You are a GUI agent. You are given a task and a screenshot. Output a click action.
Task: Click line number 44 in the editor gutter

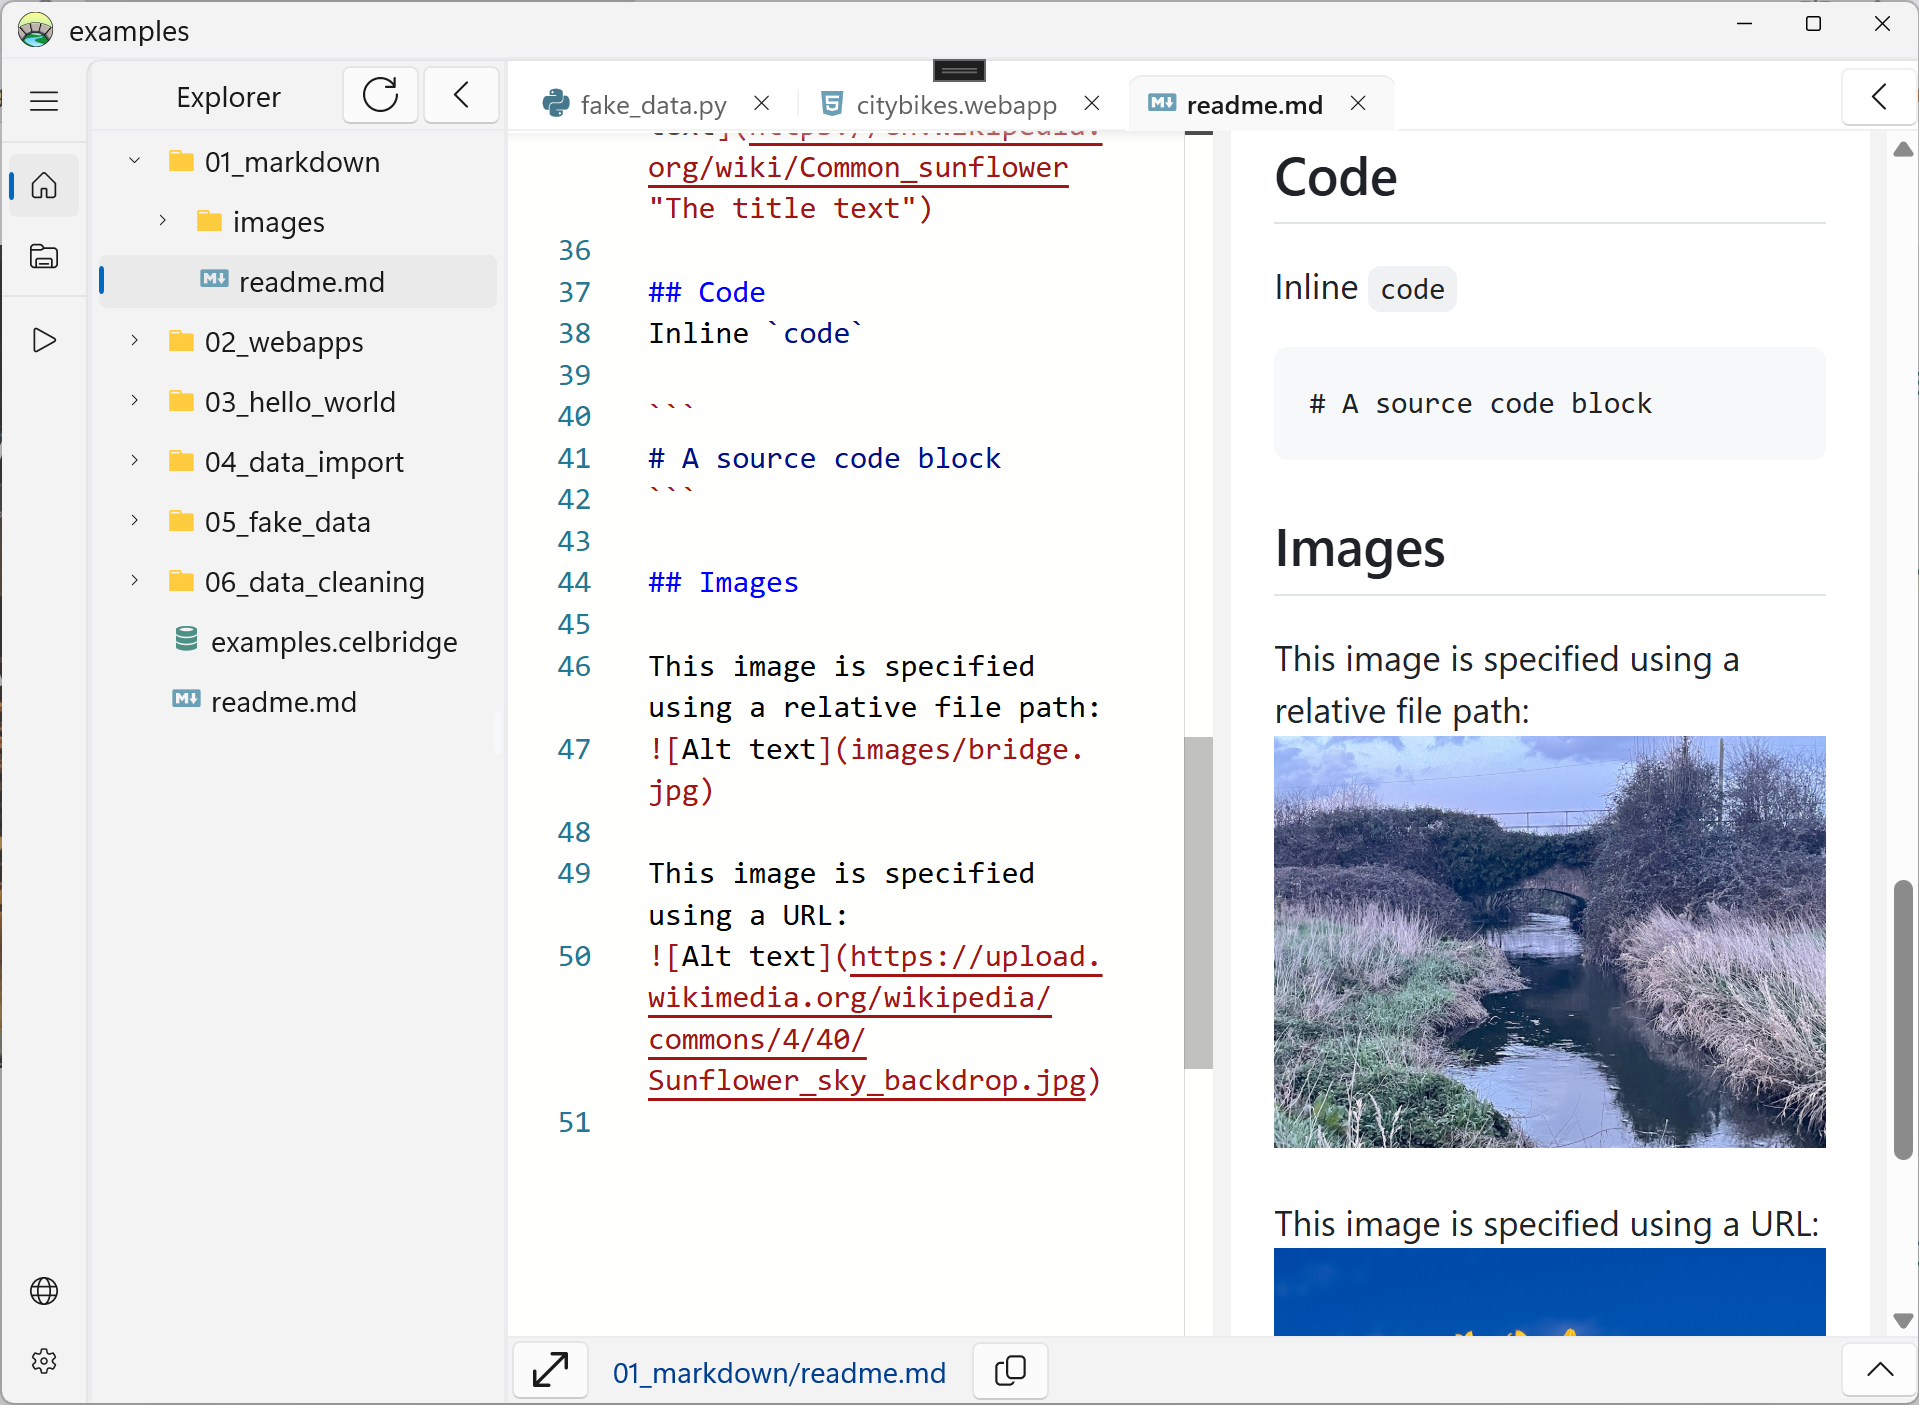pos(574,582)
